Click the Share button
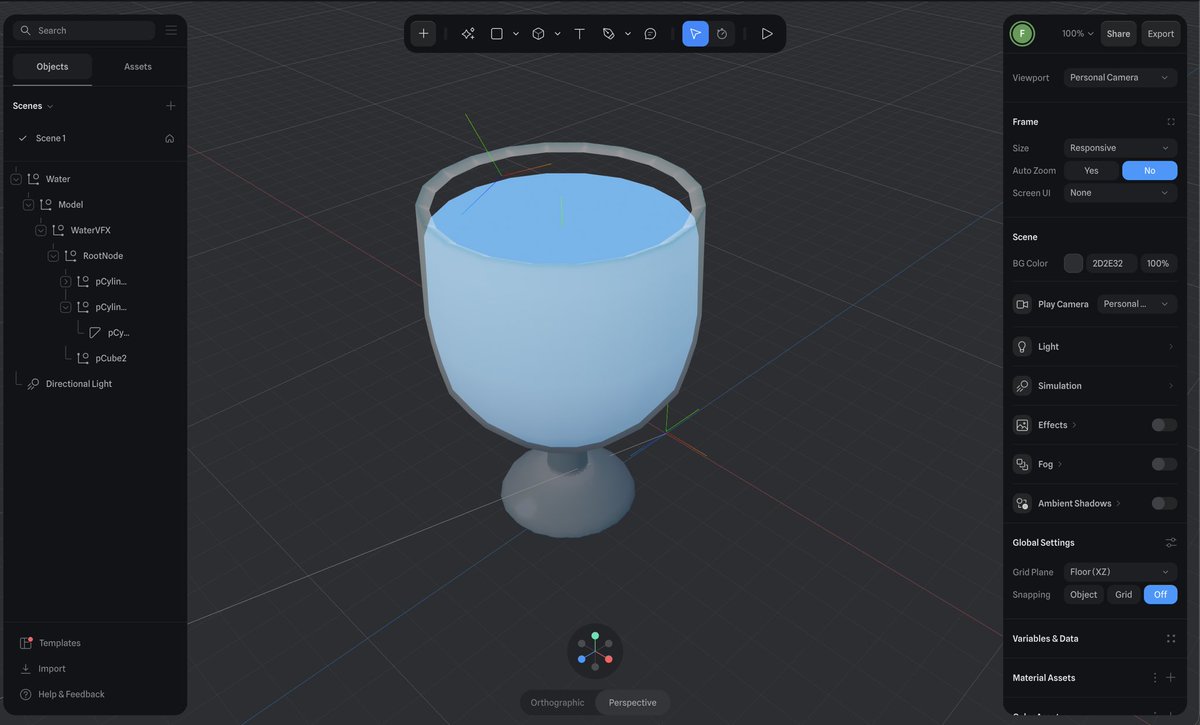This screenshot has height=725, width=1200. [1118, 34]
